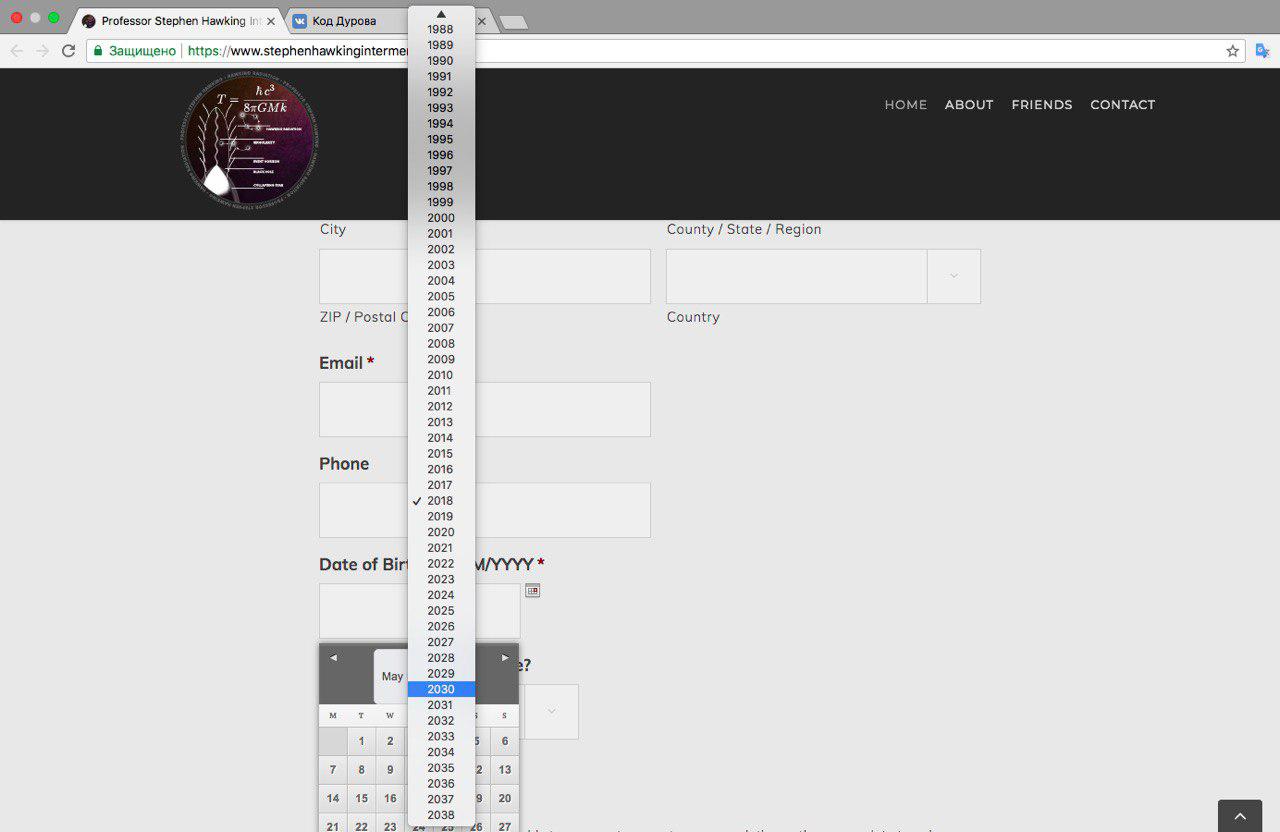Expand the County / State / Region dropdown
Screen dimensions: 1280x832
tap(954, 276)
